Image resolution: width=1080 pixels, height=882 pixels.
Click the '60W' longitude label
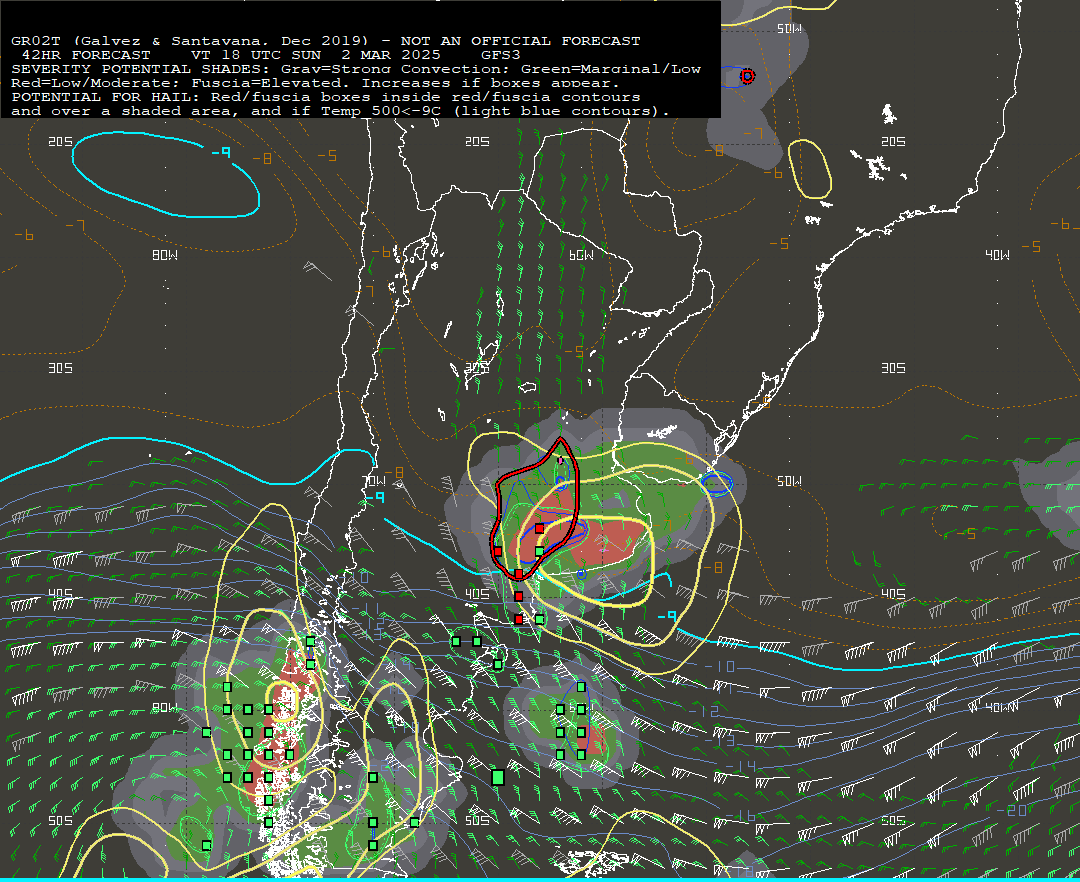(581, 255)
